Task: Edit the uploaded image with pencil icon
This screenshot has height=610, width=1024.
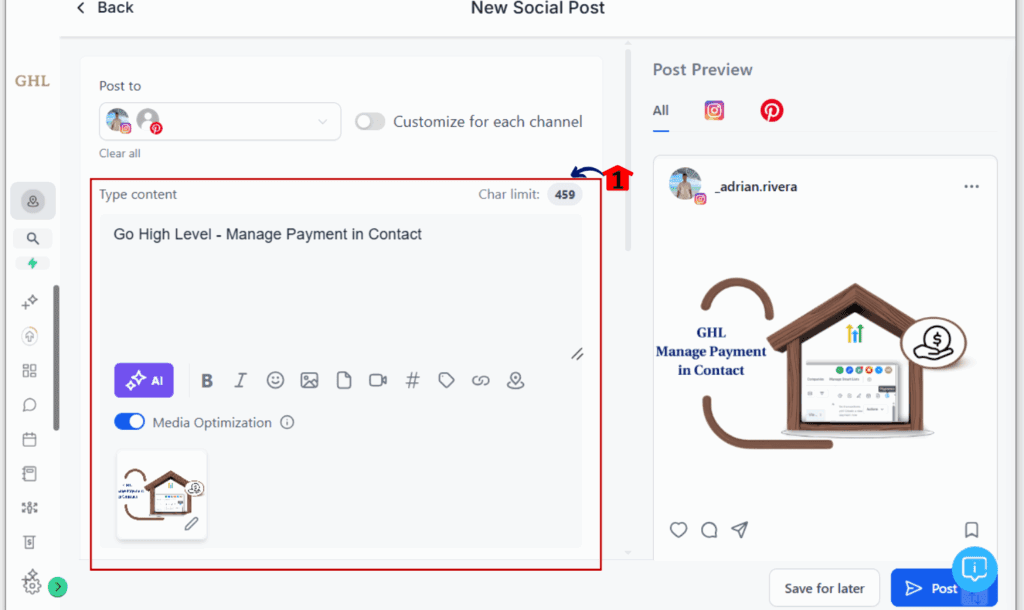Action: (x=191, y=524)
